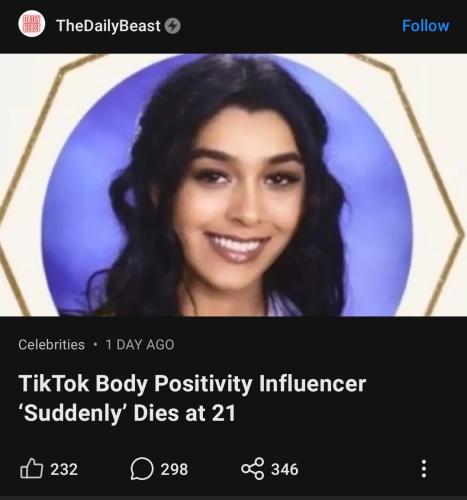Click the "1 DAY AGO" timestamp
The width and height of the screenshot is (467, 500).
coord(140,345)
